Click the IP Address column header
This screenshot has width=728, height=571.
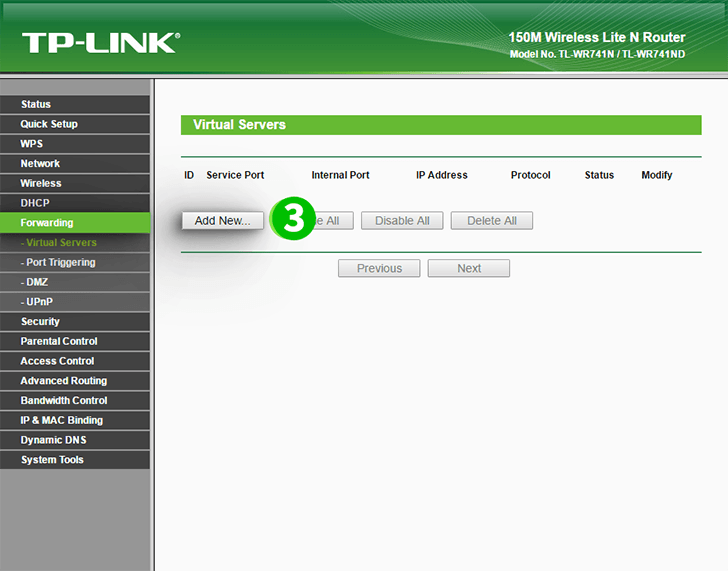point(442,175)
